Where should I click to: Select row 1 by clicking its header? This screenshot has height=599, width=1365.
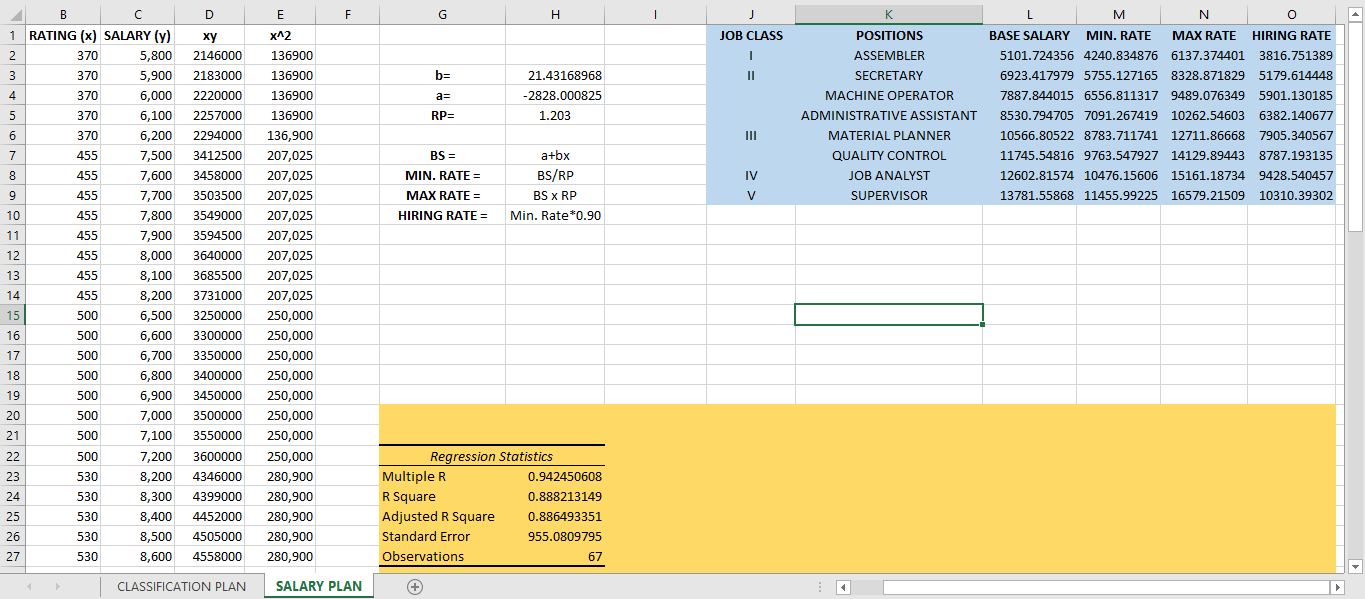[10, 35]
